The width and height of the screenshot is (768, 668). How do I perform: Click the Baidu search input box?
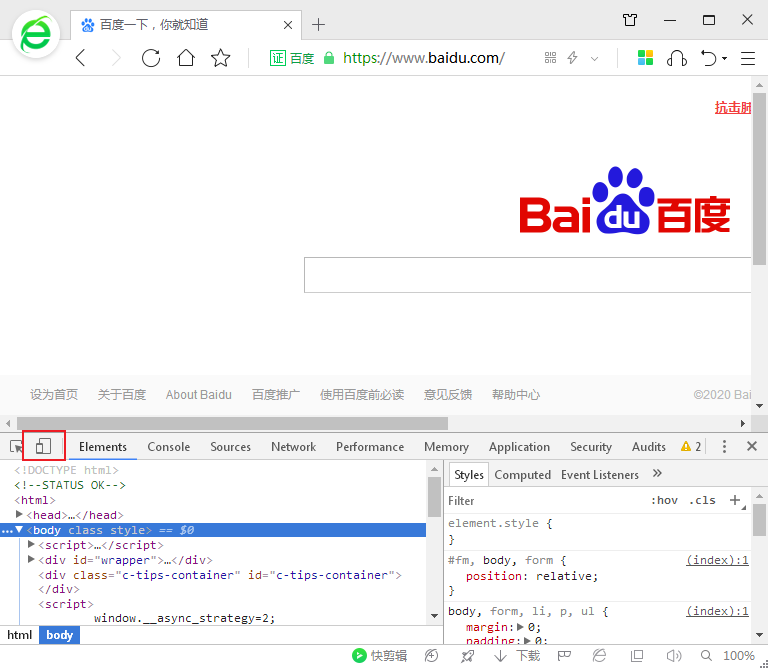(527, 275)
